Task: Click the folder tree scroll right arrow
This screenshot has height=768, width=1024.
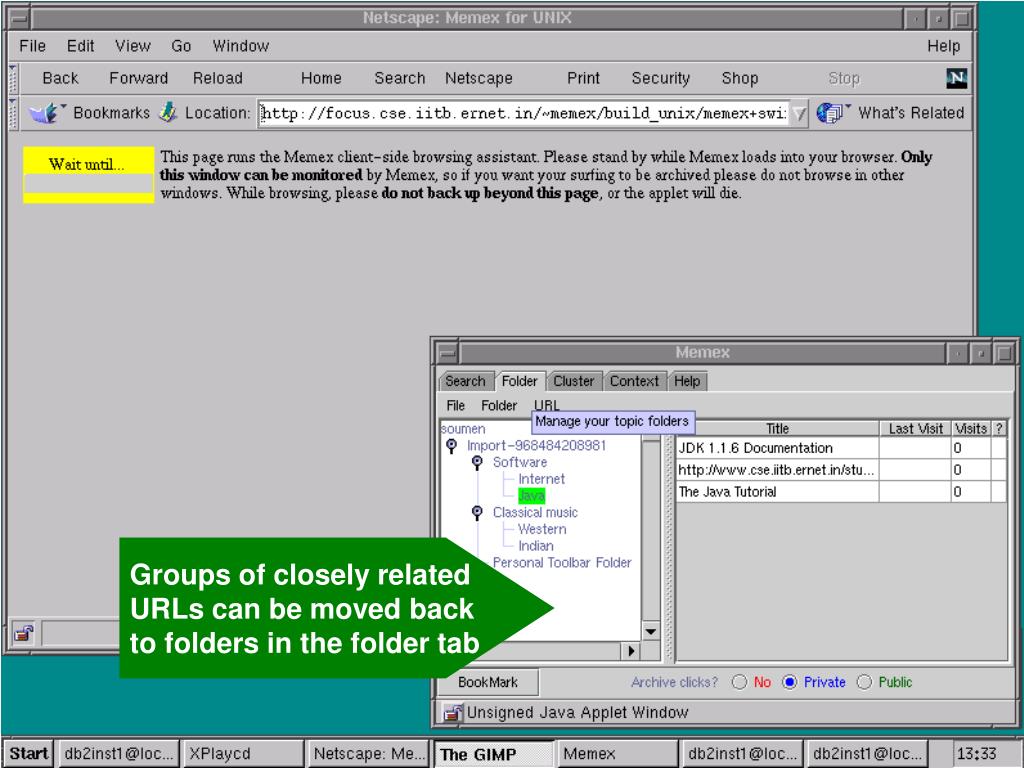Action: (631, 650)
